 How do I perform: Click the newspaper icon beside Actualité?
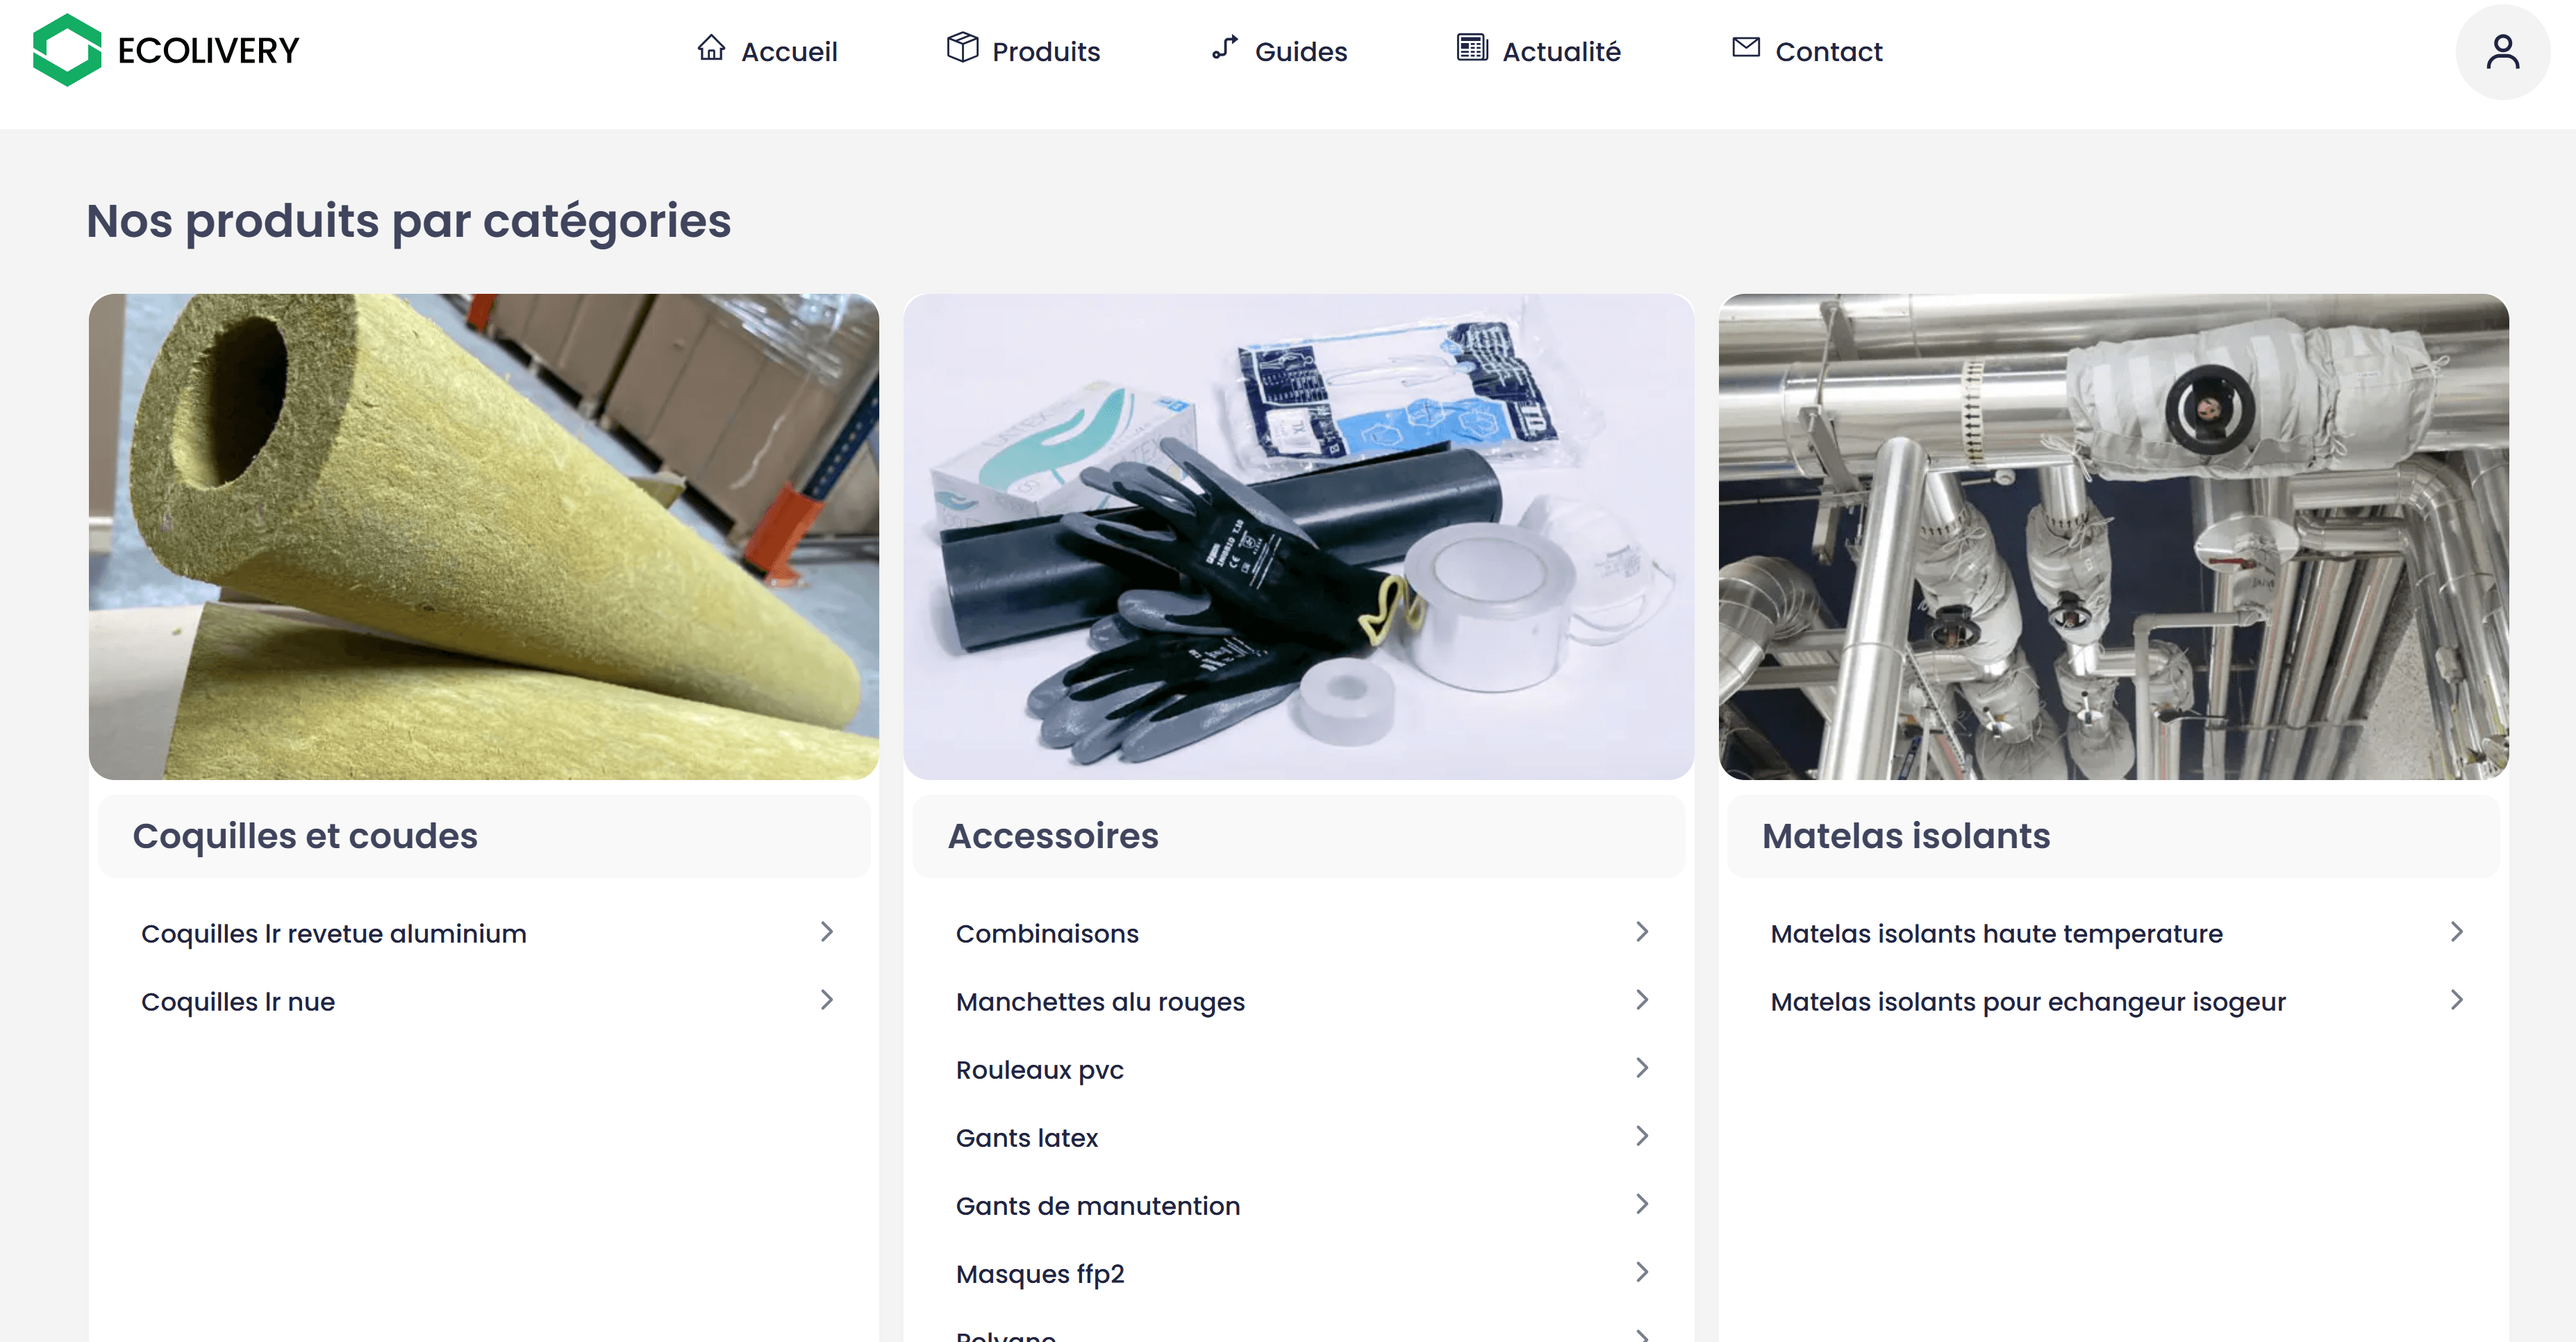[1472, 47]
